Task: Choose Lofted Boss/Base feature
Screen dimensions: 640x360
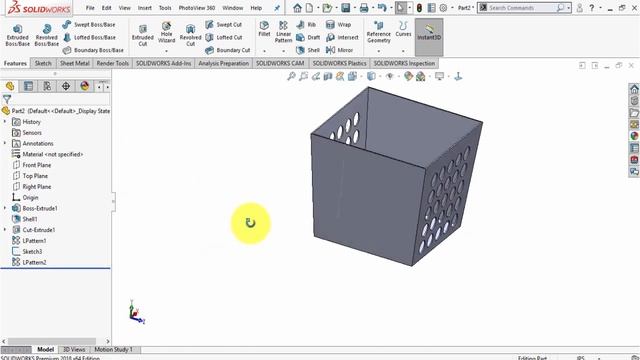Action: (x=89, y=37)
